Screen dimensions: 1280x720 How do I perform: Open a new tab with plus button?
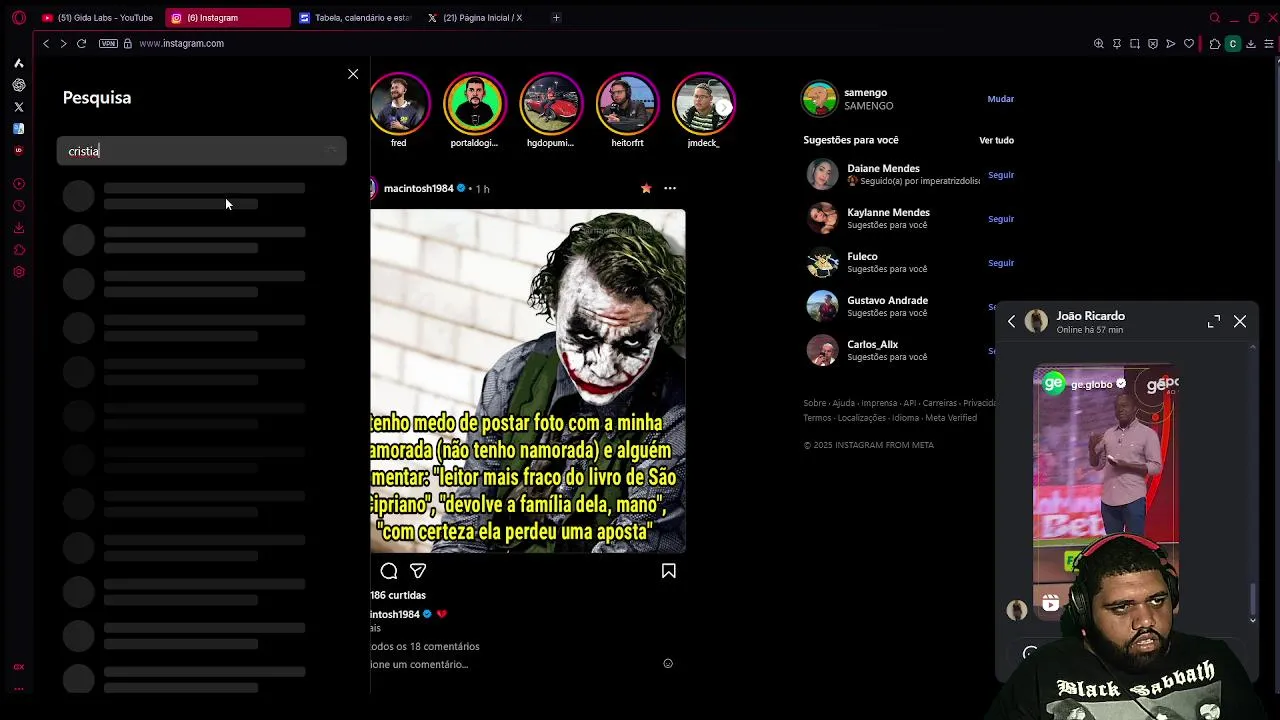click(x=556, y=18)
